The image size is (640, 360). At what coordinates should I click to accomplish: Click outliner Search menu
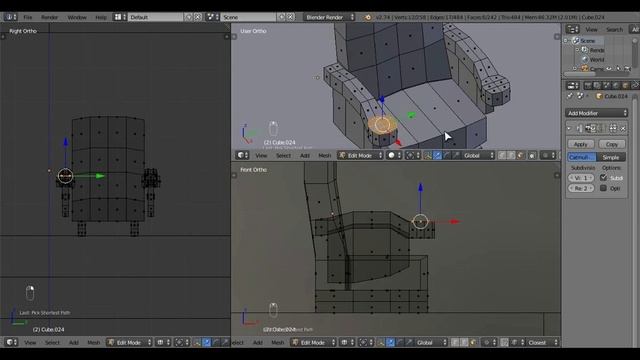[x=614, y=29]
